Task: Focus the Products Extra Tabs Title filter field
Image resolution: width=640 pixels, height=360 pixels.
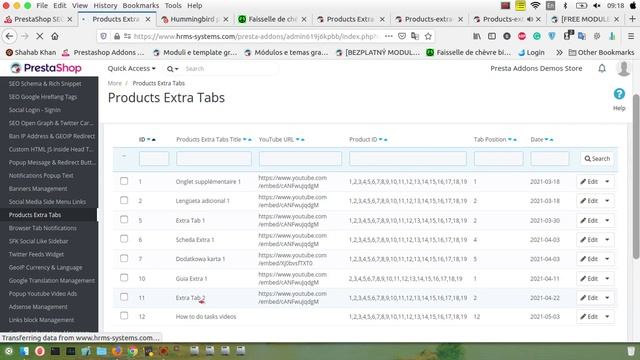Action: point(214,158)
